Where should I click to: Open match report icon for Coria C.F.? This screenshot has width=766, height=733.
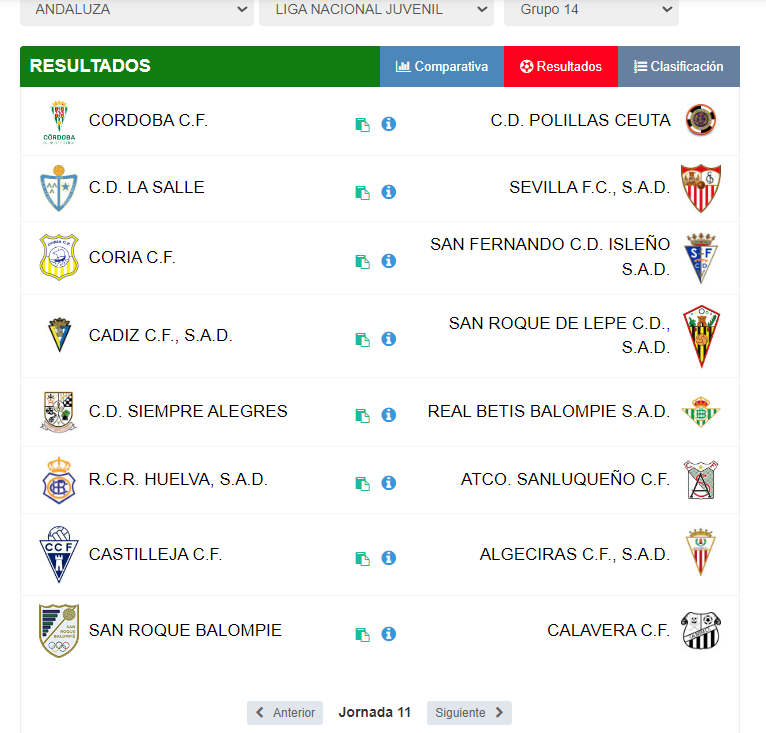click(x=362, y=262)
